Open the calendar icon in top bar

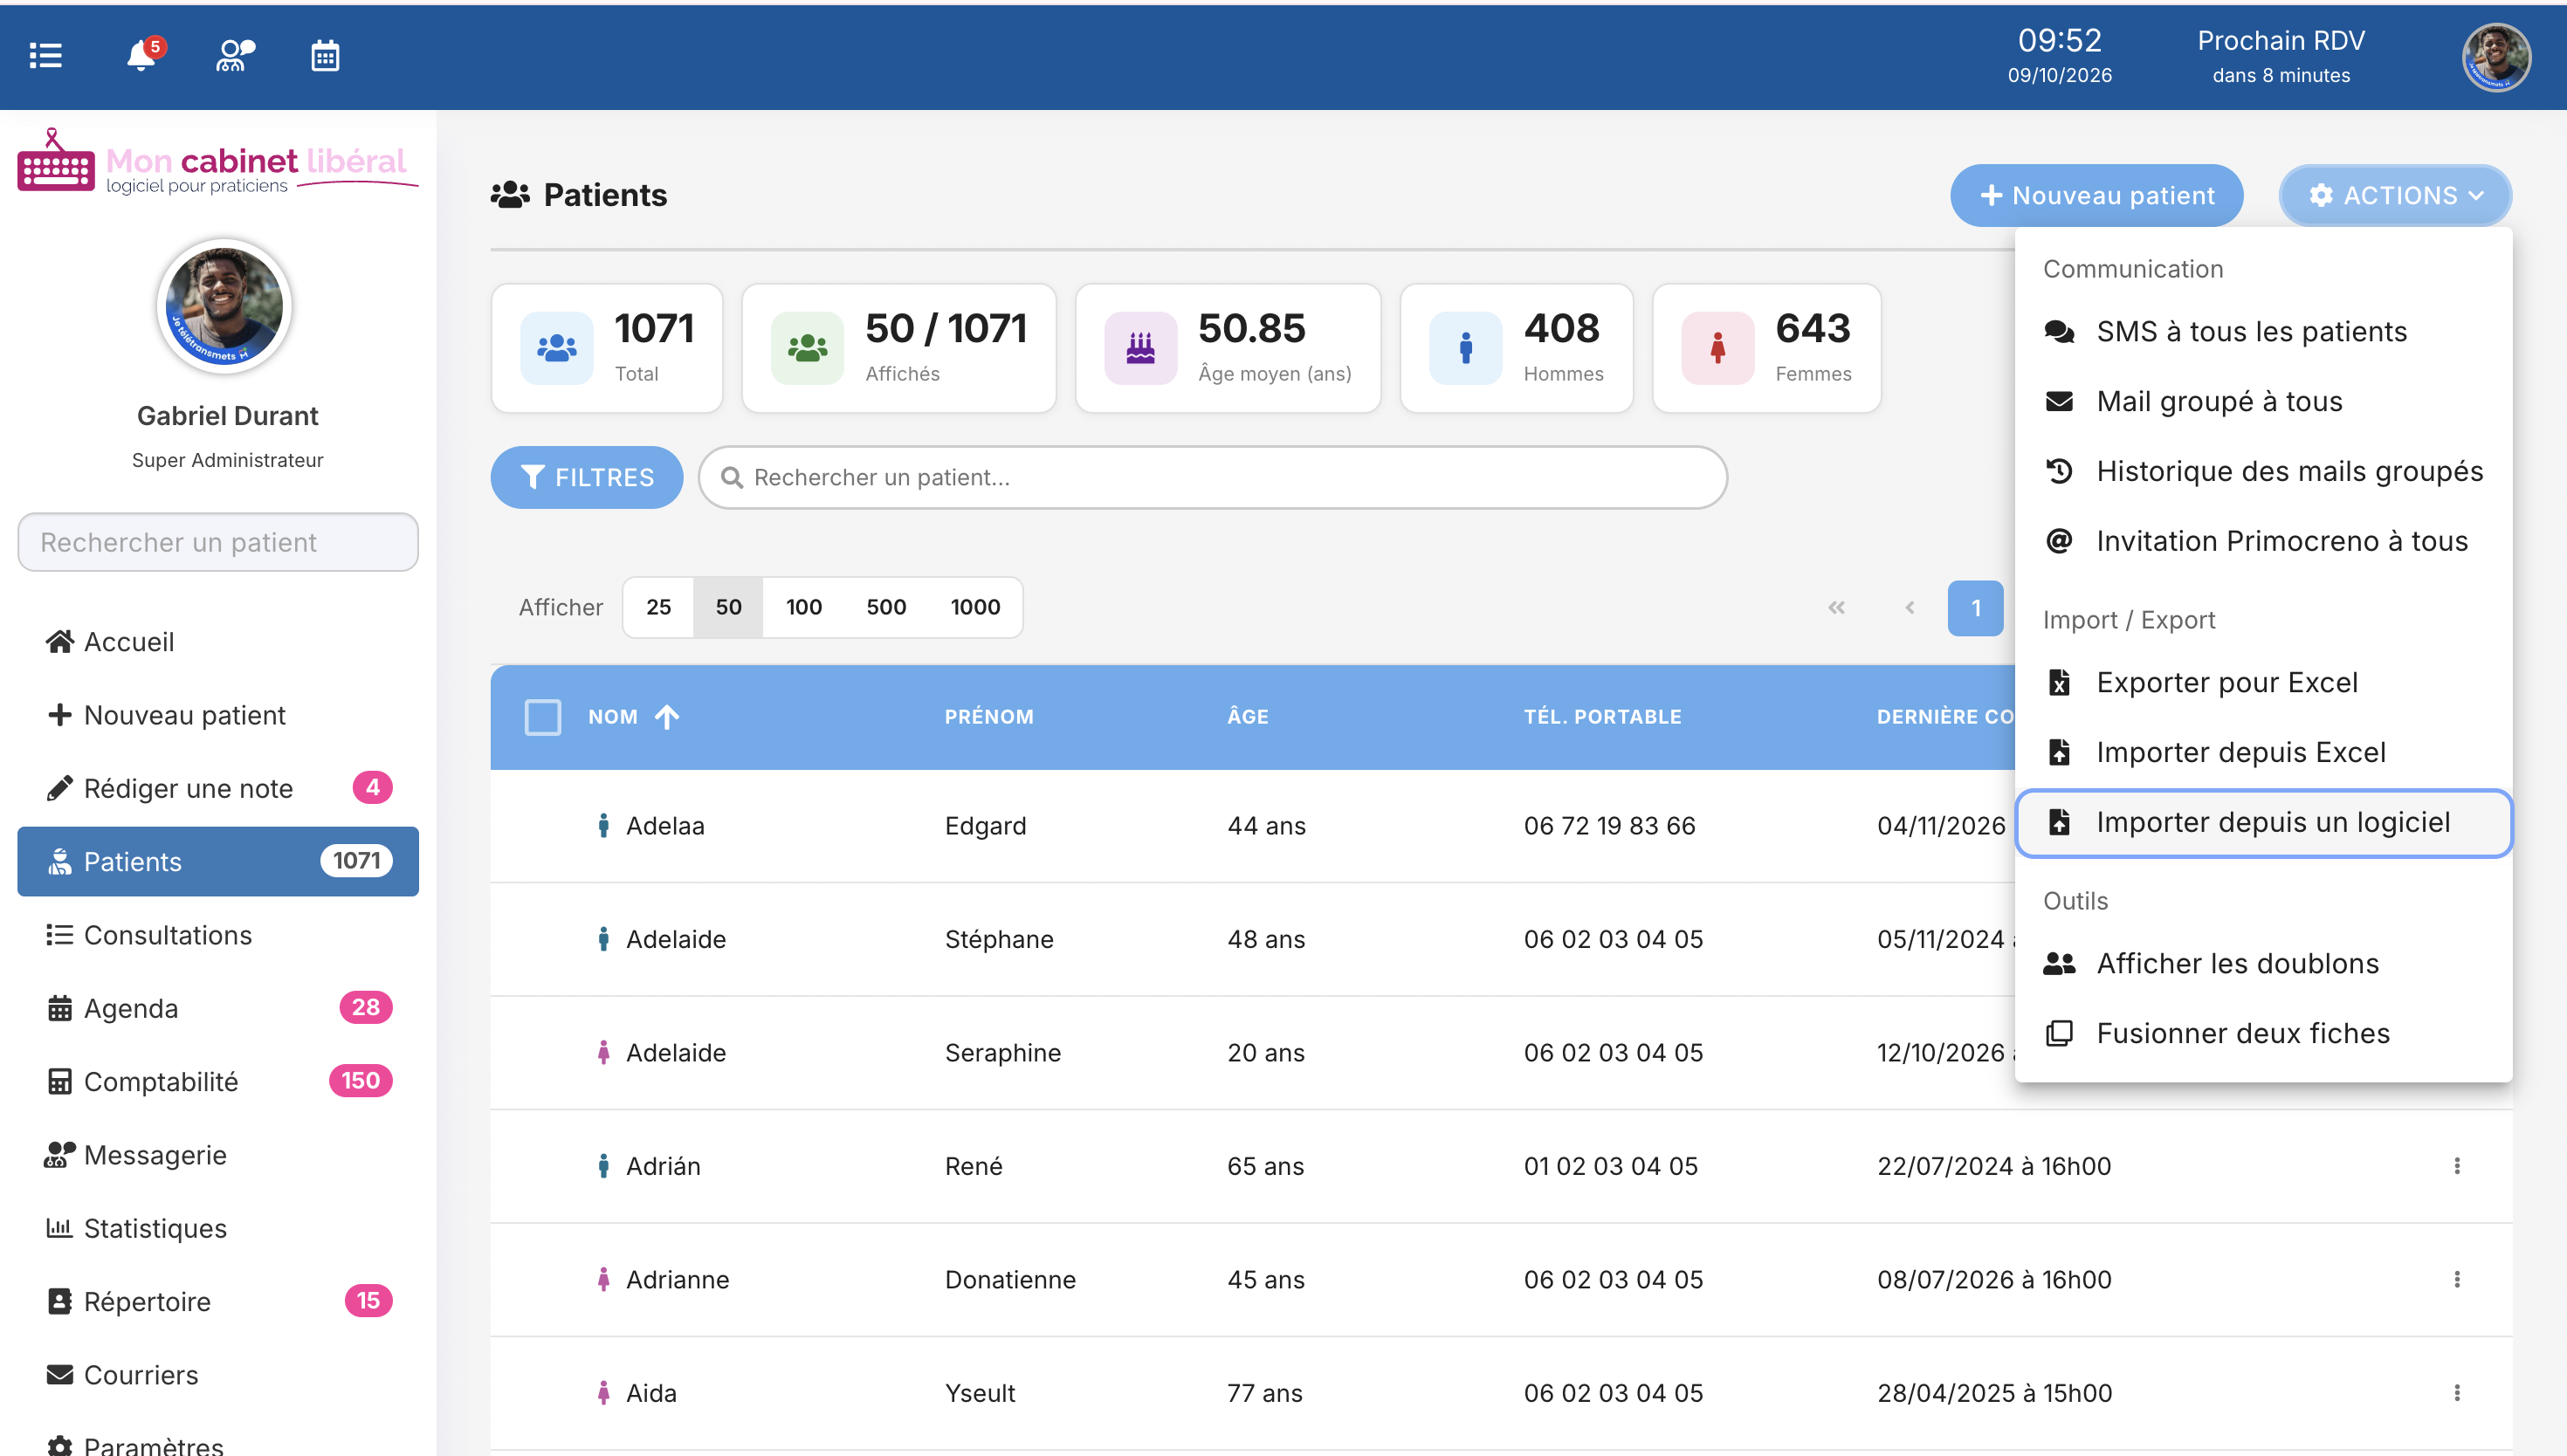coord(325,56)
